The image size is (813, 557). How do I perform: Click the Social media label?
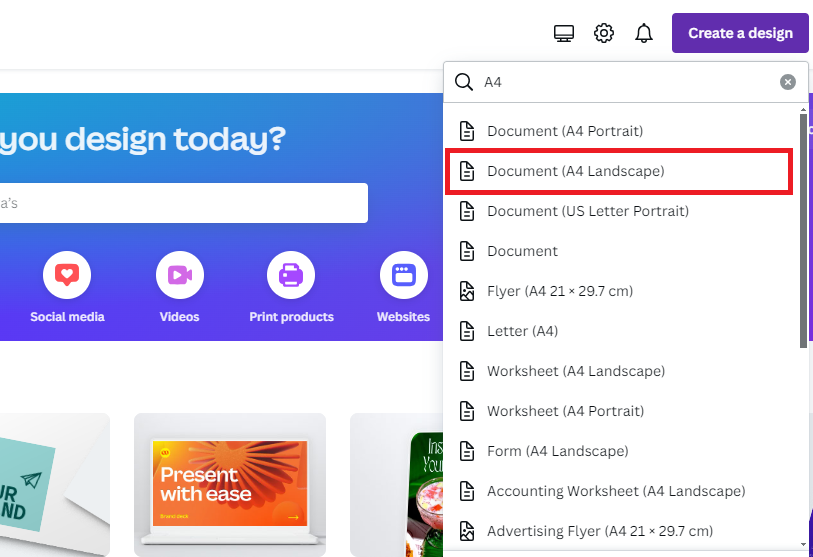click(67, 316)
